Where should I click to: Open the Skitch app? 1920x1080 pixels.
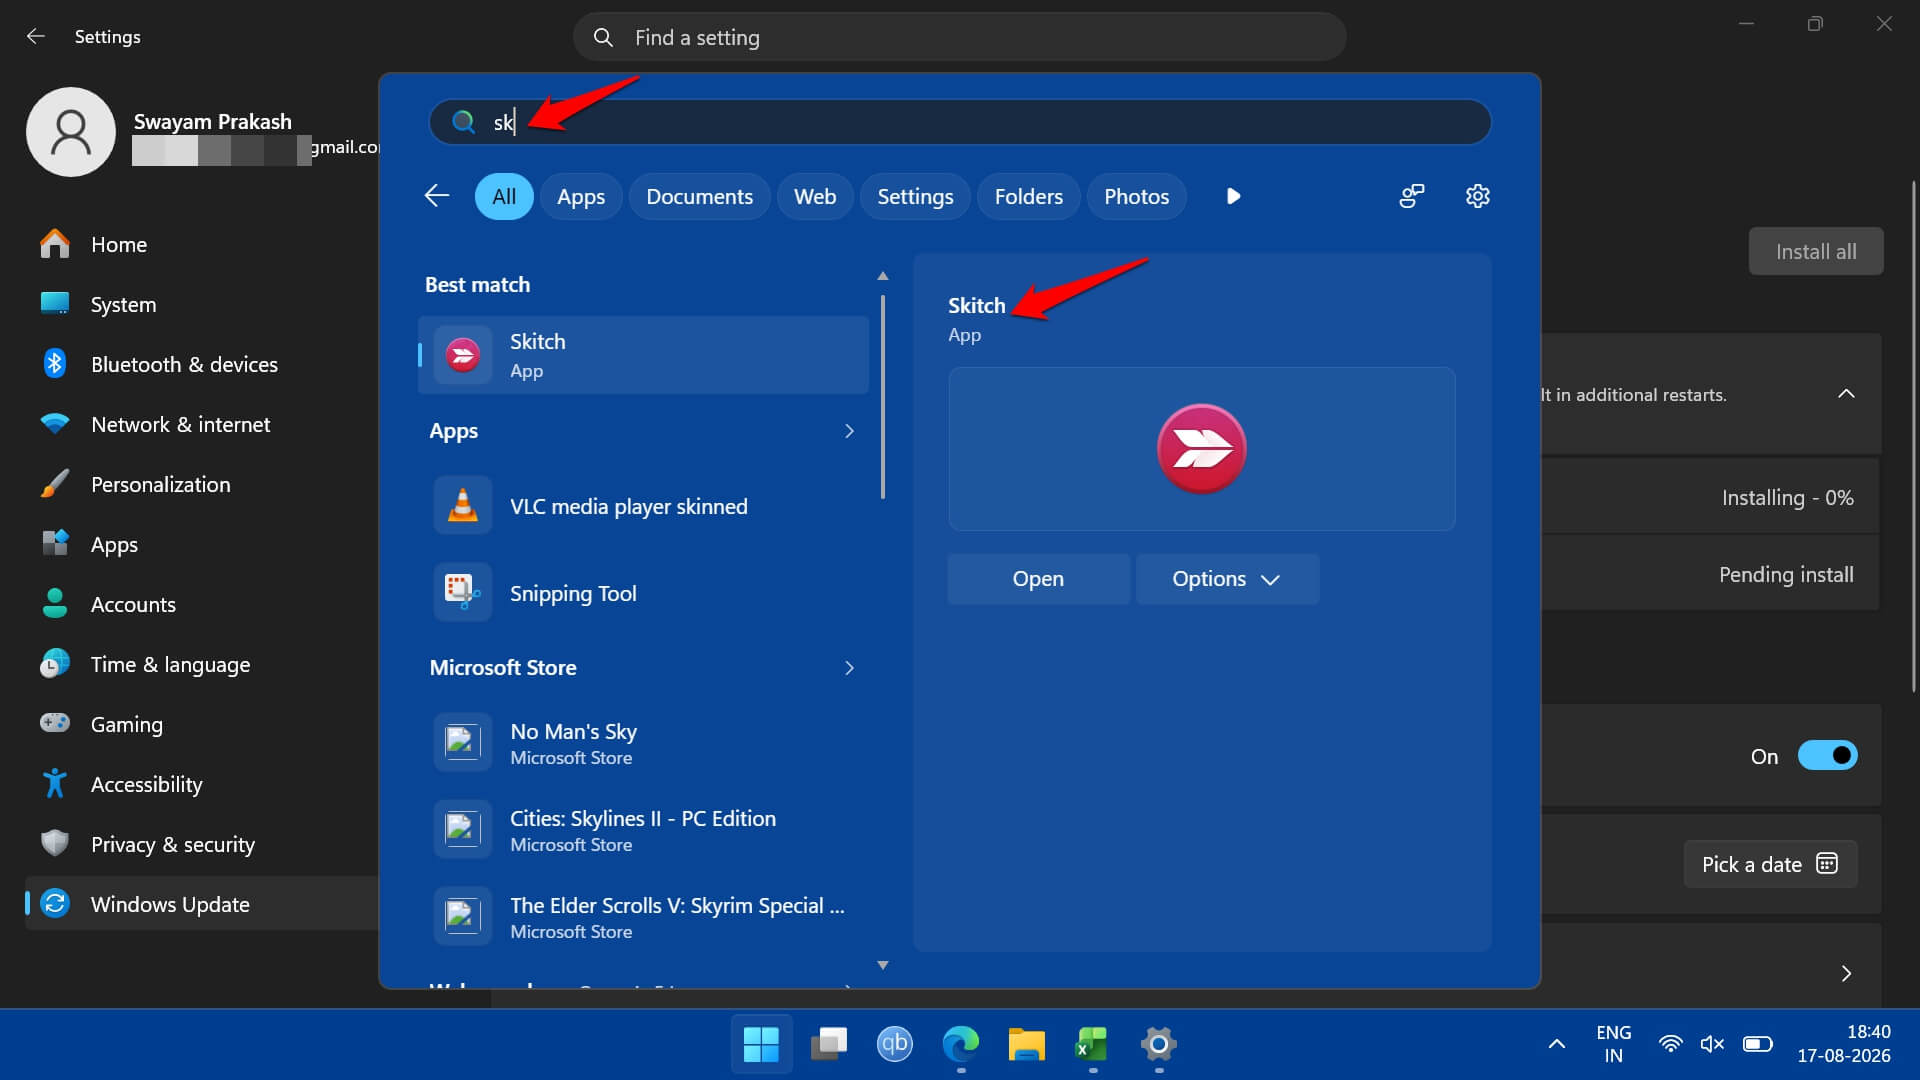[1038, 579]
